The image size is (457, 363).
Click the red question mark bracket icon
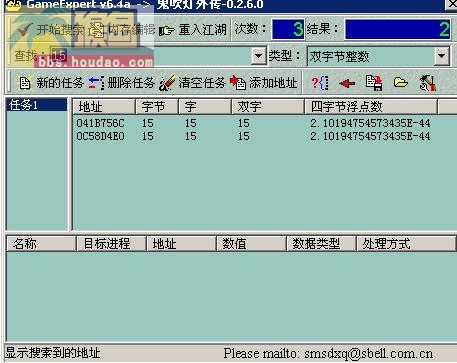coord(320,83)
